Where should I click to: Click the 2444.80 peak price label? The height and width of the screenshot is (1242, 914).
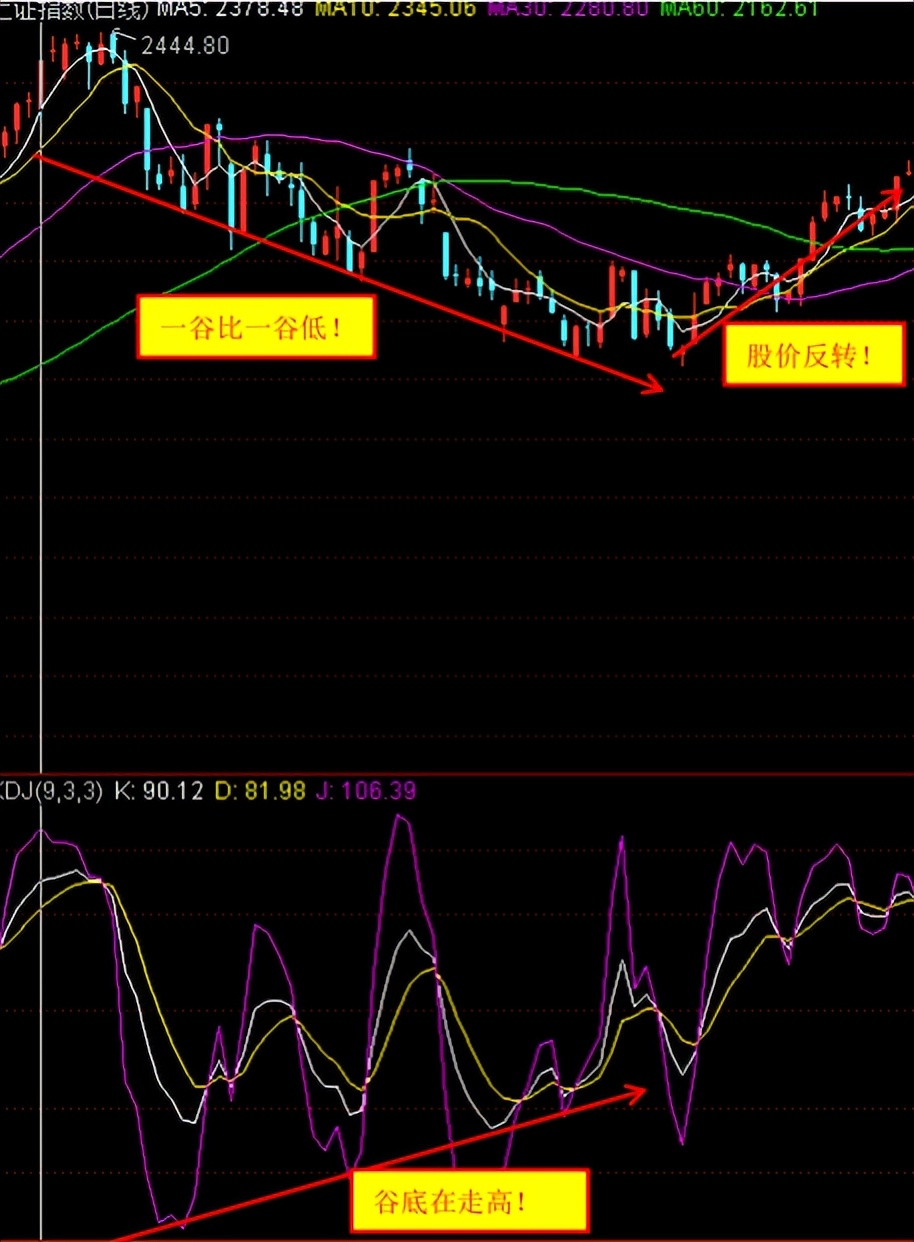[x=185, y=46]
